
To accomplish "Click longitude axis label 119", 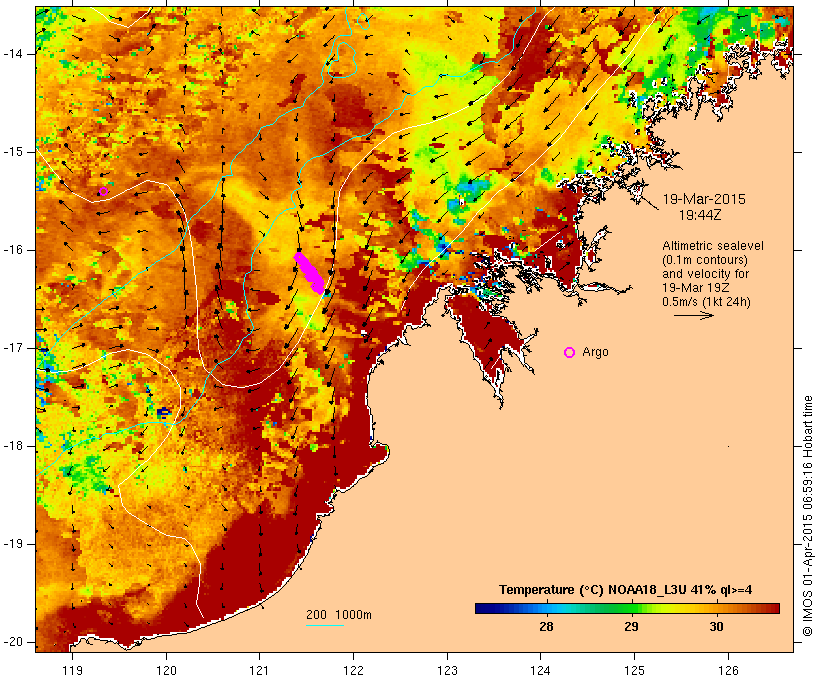I will 72,670.
